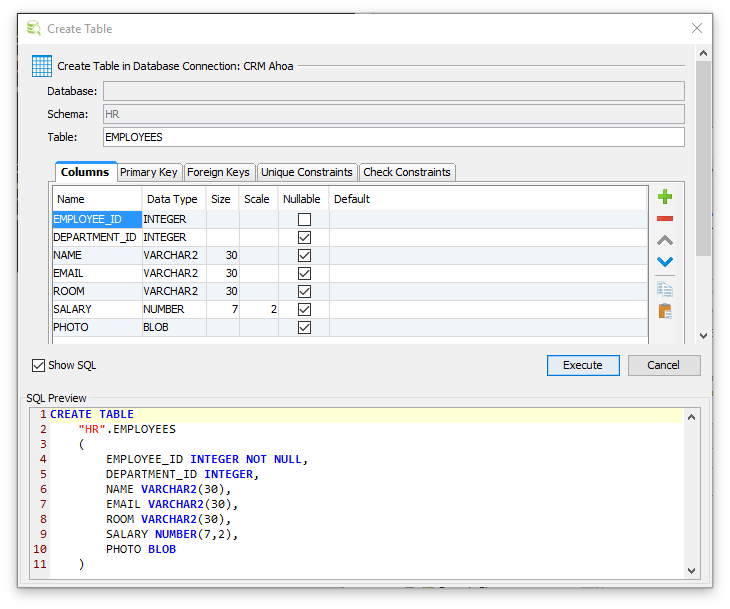
Task: Select the EMAIL name cell
Action: [97, 273]
